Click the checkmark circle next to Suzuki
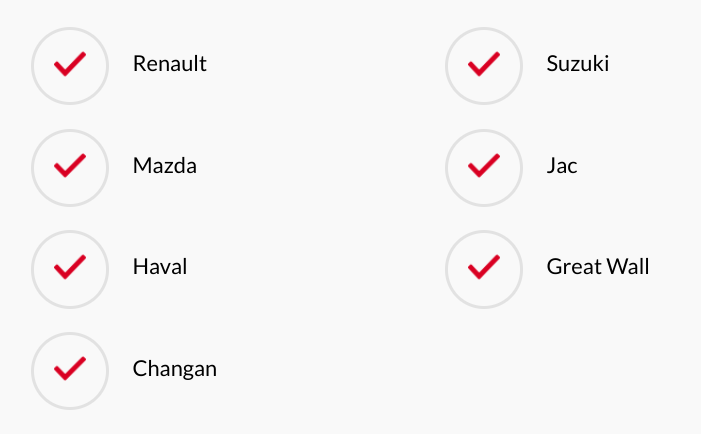The image size is (701, 434). [x=484, y=66]
